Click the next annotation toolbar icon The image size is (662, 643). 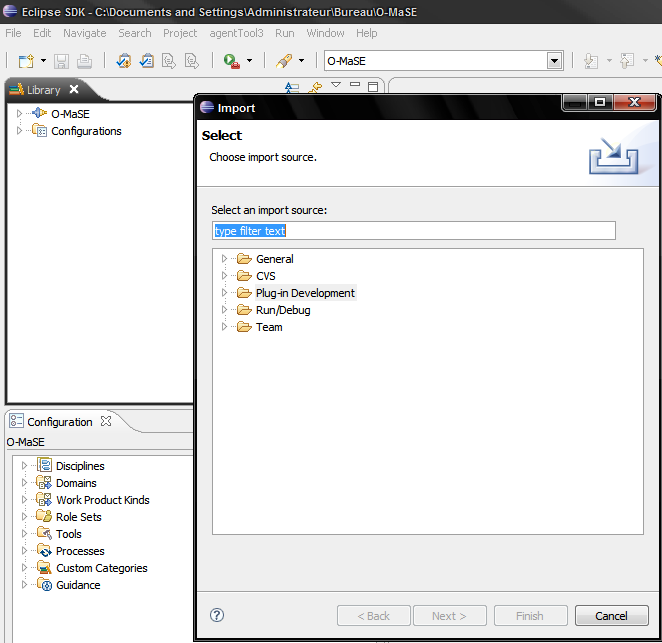tap(591, 61)
